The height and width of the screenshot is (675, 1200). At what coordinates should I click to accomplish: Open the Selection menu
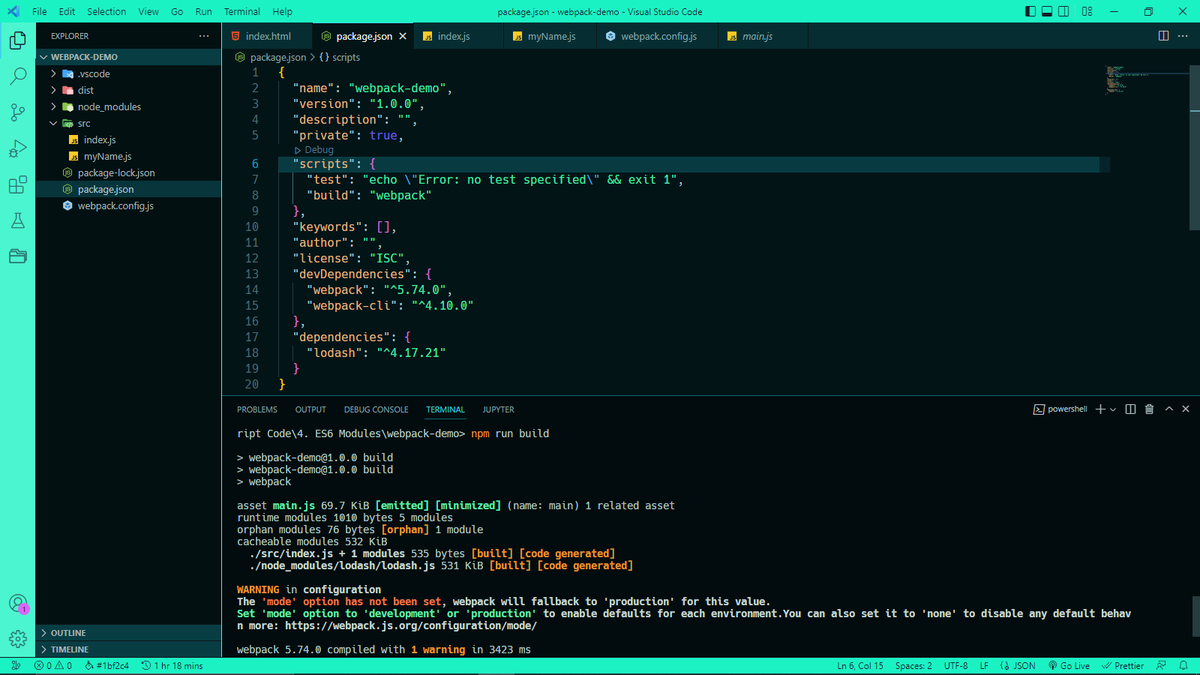click(x=106, y=12)
